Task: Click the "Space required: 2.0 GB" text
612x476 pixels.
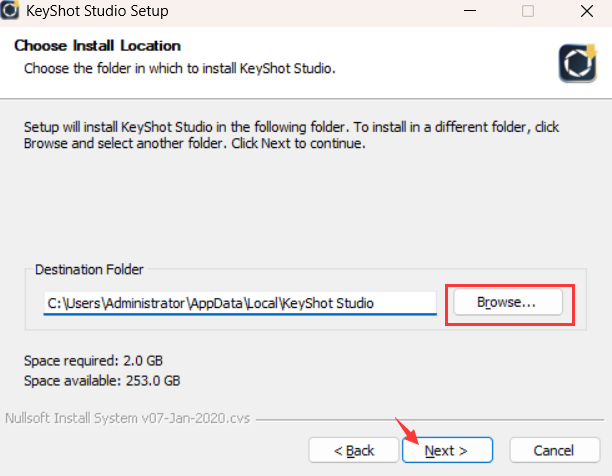Action: [x=93, y=360]
